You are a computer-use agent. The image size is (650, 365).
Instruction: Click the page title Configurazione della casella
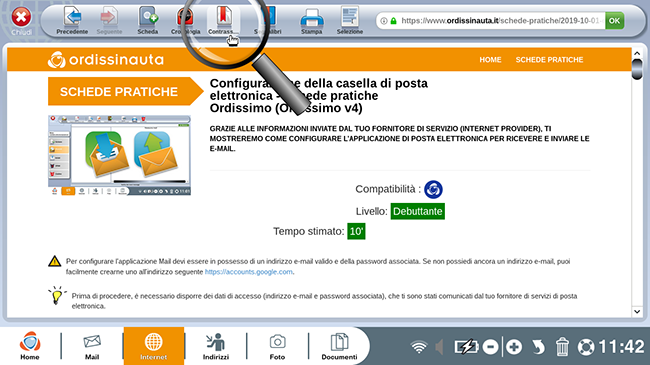point(319,95)
